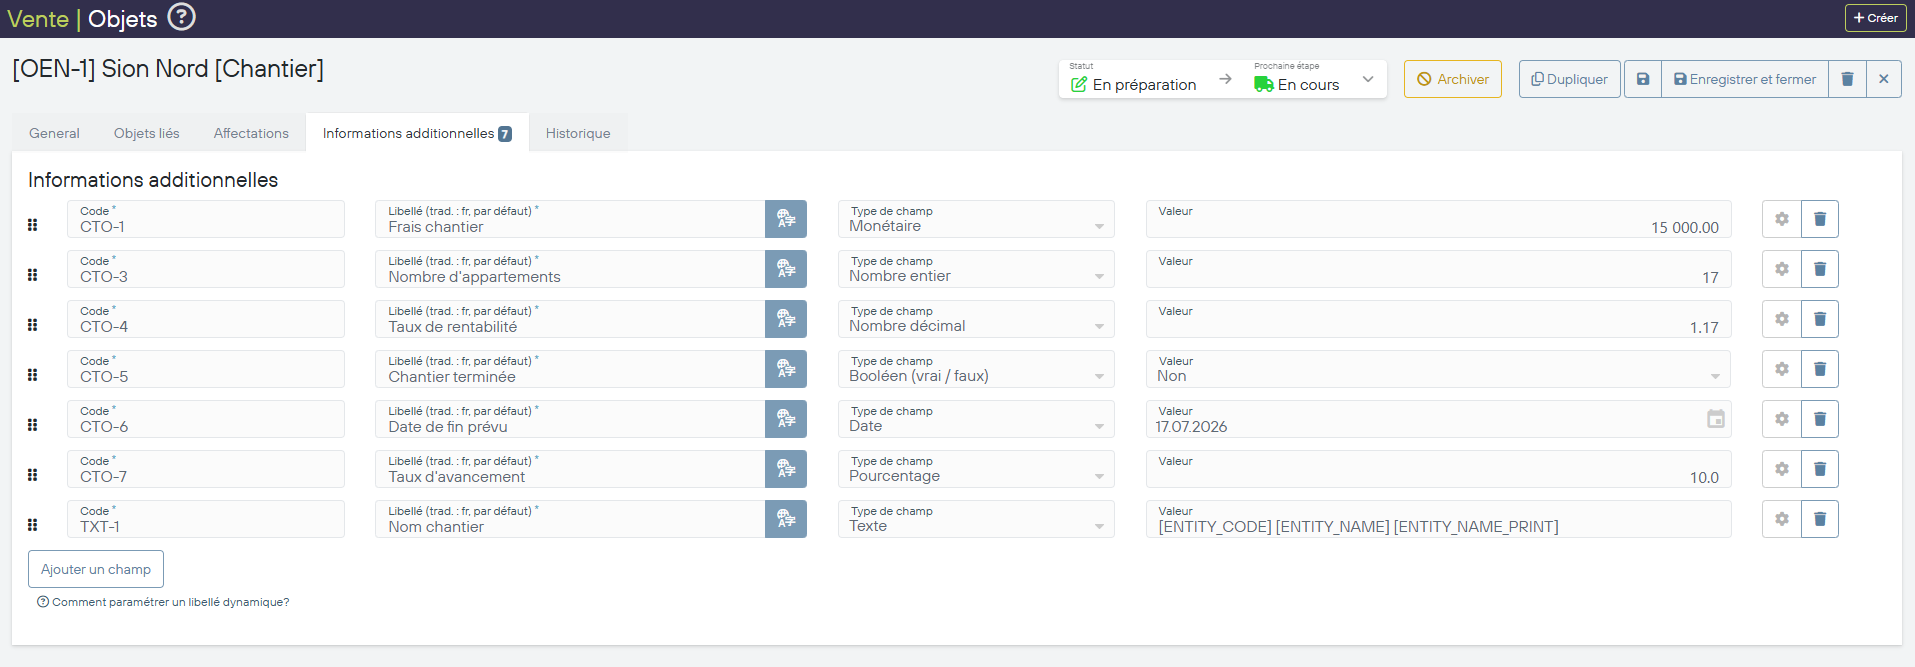
Task: Click the Archiver button
Action: (1452, 79)
